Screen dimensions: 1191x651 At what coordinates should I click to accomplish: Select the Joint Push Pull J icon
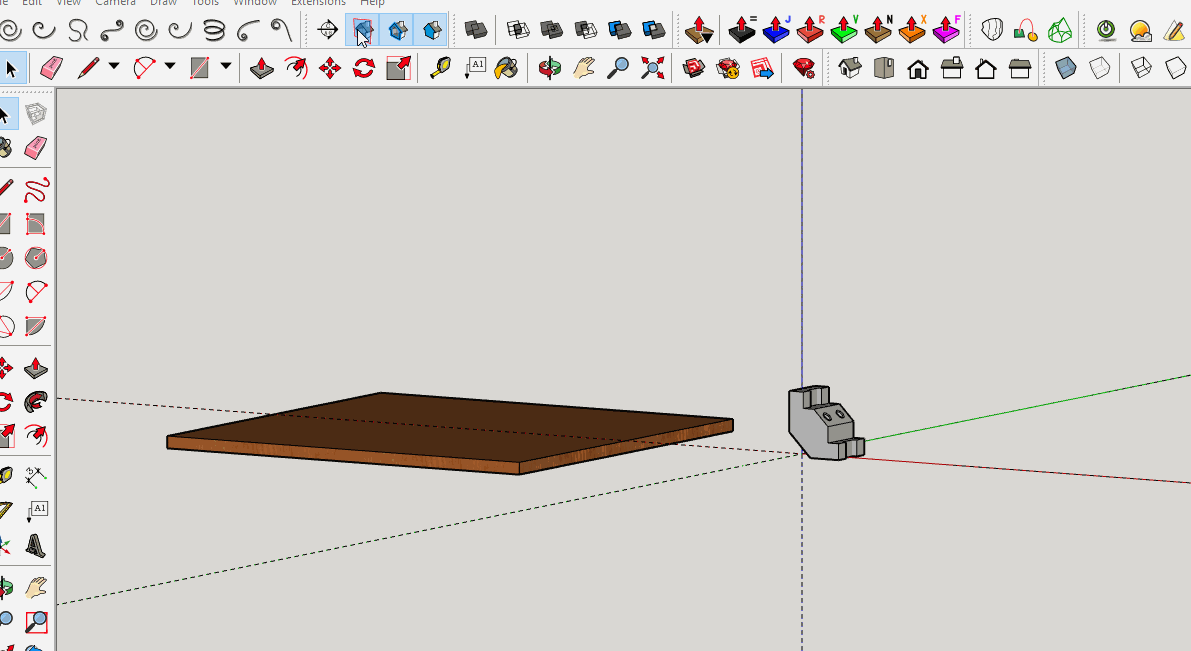point(776,30)
